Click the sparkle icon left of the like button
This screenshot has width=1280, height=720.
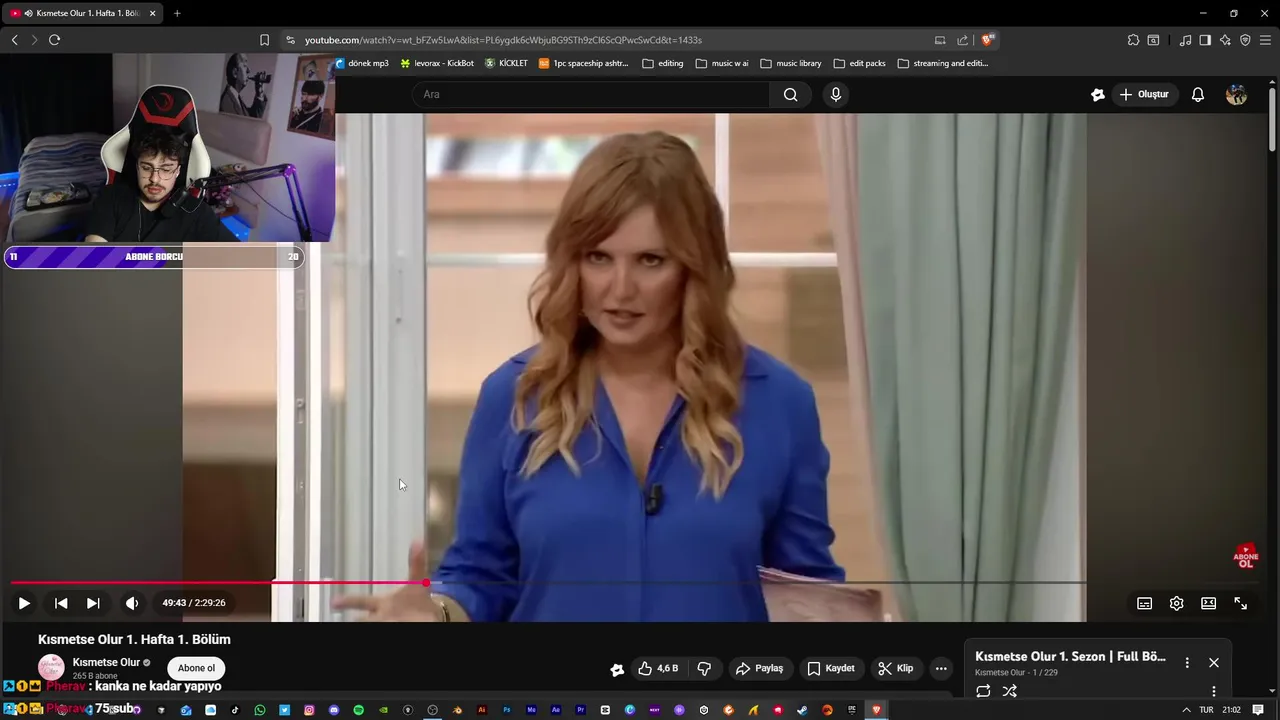point(617,669)
